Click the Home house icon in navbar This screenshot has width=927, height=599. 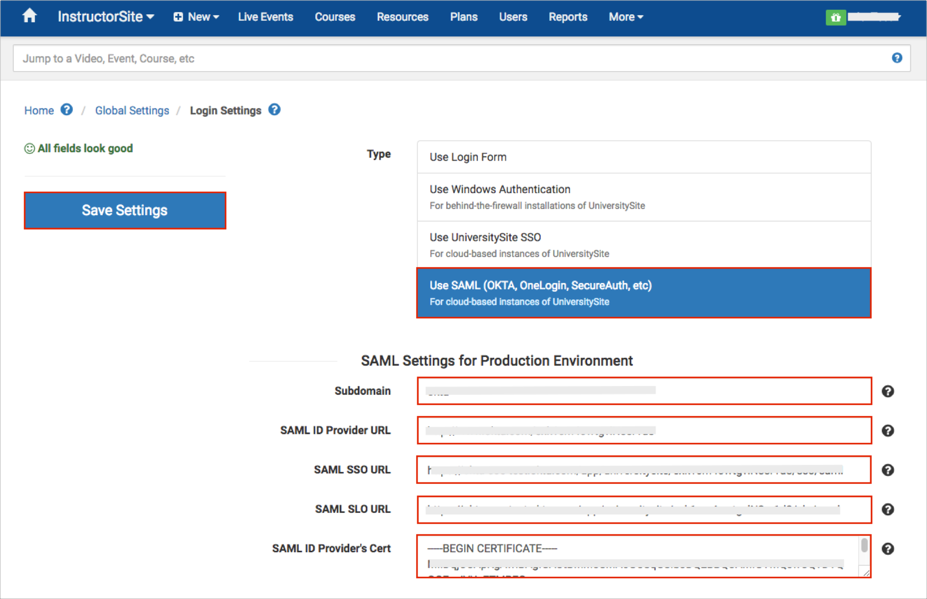(29, 16)
